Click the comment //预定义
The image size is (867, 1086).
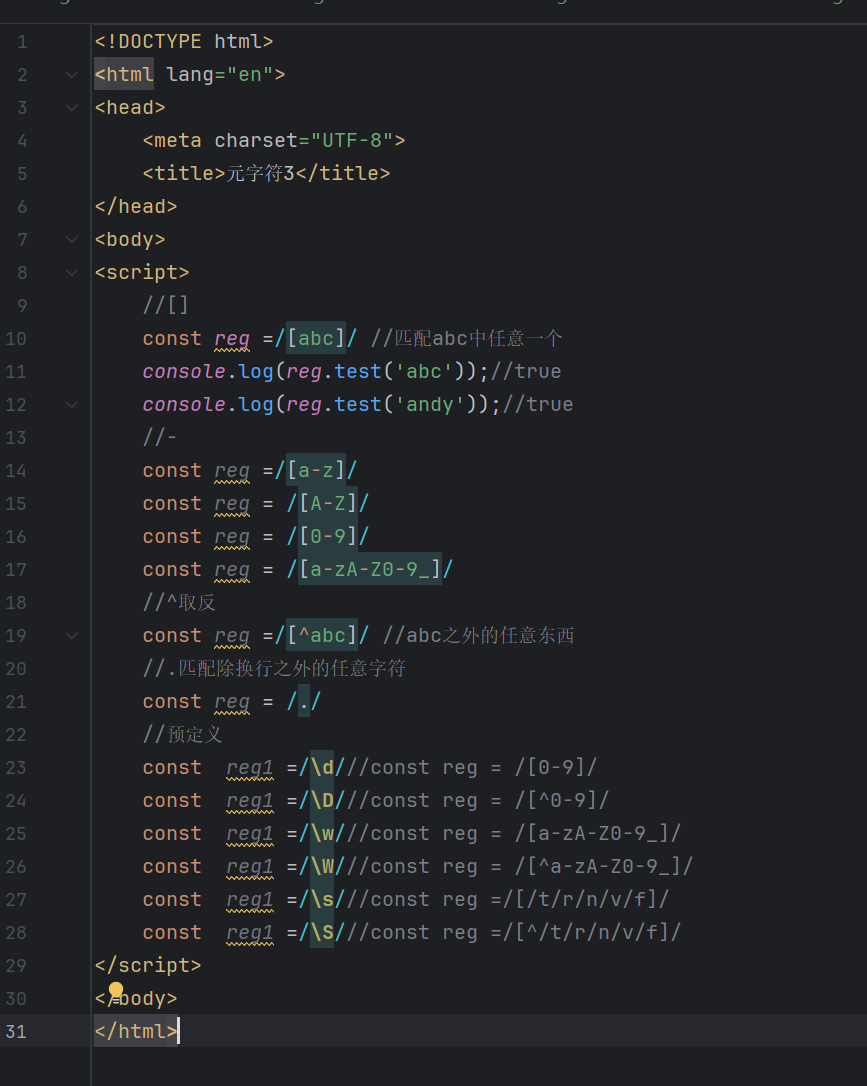tap(183, 734)
